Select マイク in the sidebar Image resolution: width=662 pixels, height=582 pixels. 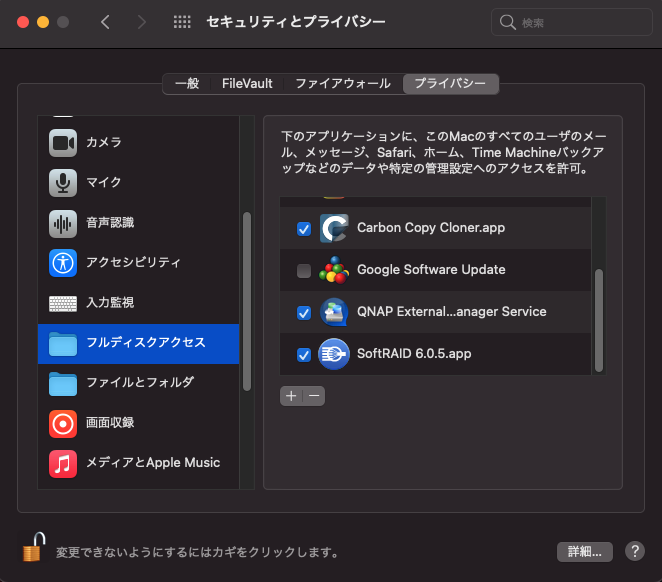pyautogui.click(x=138, y=183)
